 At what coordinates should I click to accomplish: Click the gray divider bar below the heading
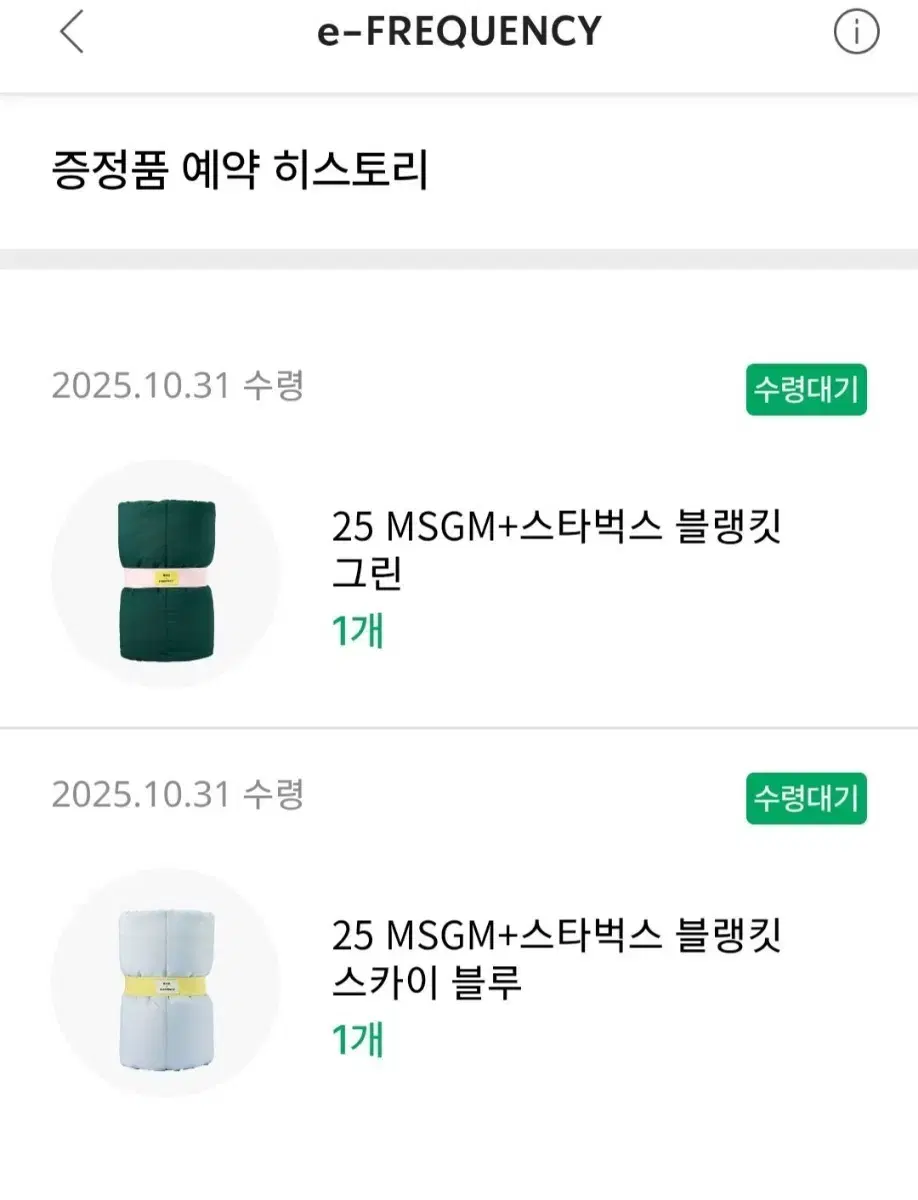459,259
